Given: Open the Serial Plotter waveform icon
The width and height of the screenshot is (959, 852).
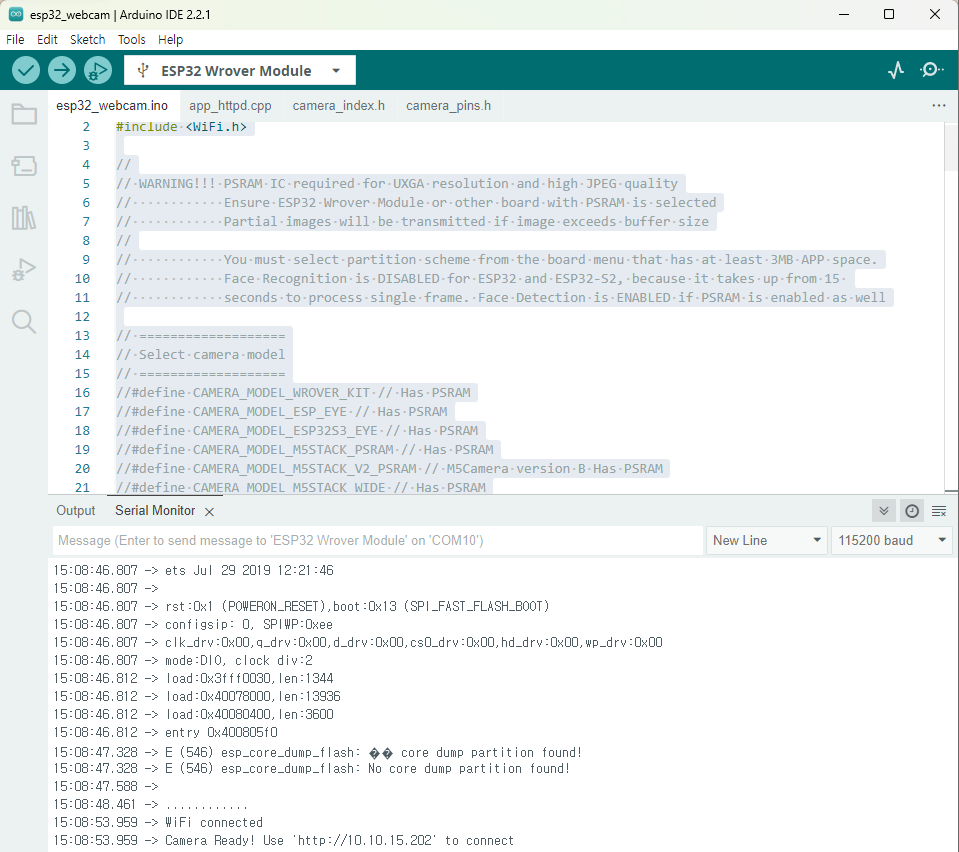Looking at the screenshot, I should (x=896, y=70).
